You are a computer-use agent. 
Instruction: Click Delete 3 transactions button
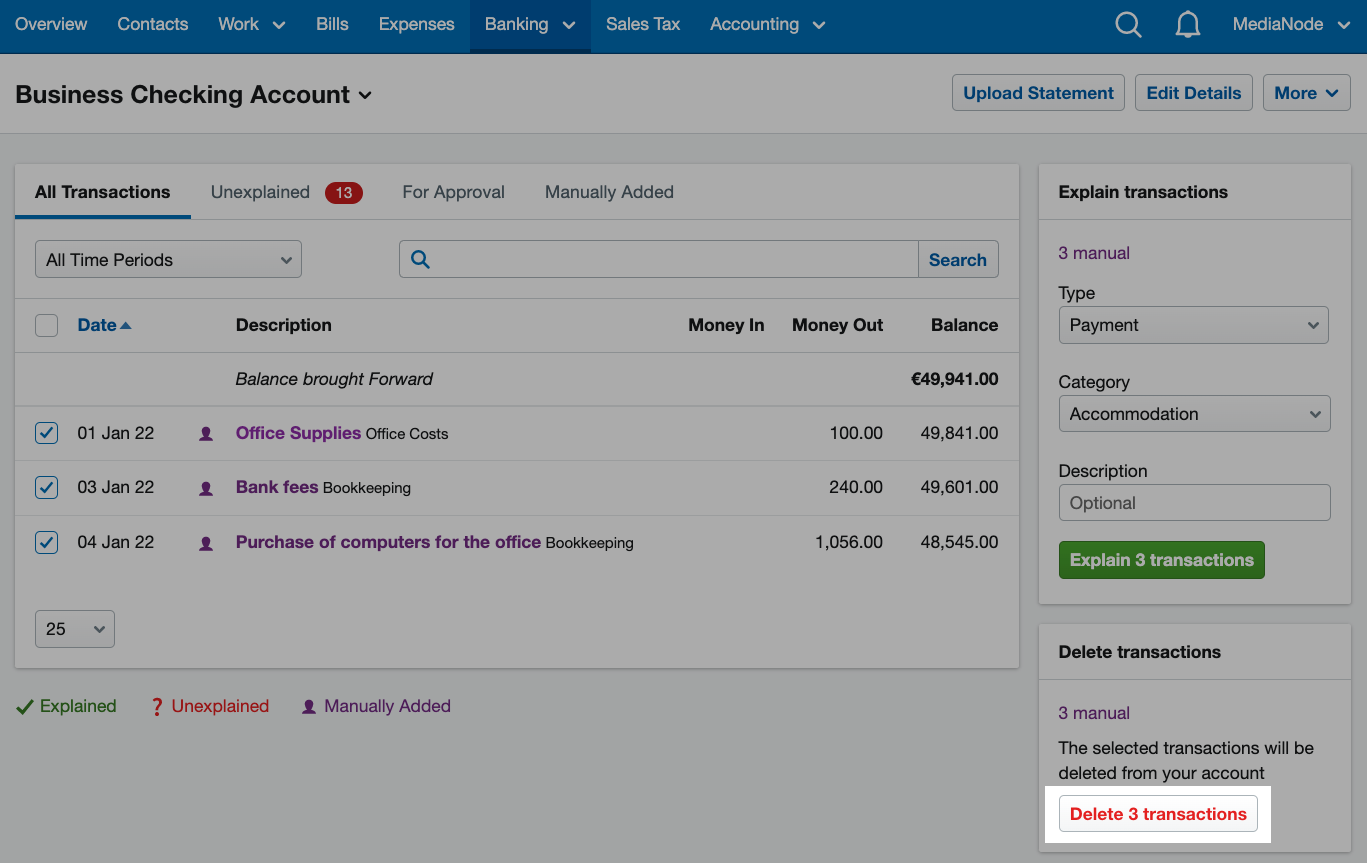pyautogui.click(x=1158, y=814)
